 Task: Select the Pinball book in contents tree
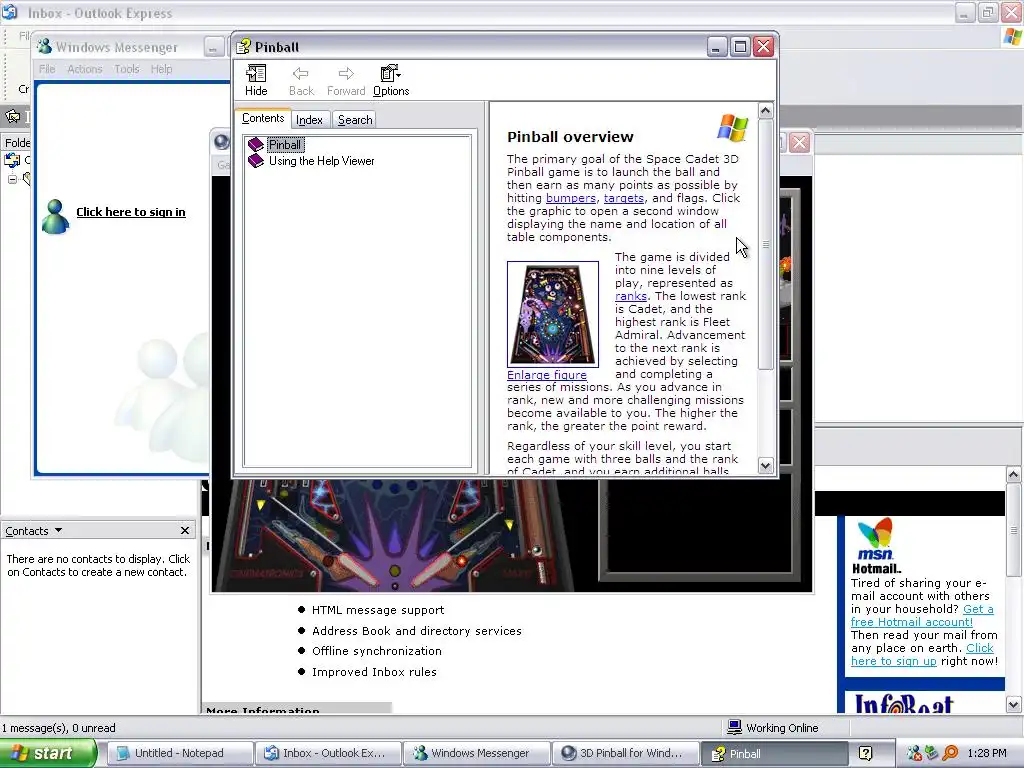(x=285, y=145)
